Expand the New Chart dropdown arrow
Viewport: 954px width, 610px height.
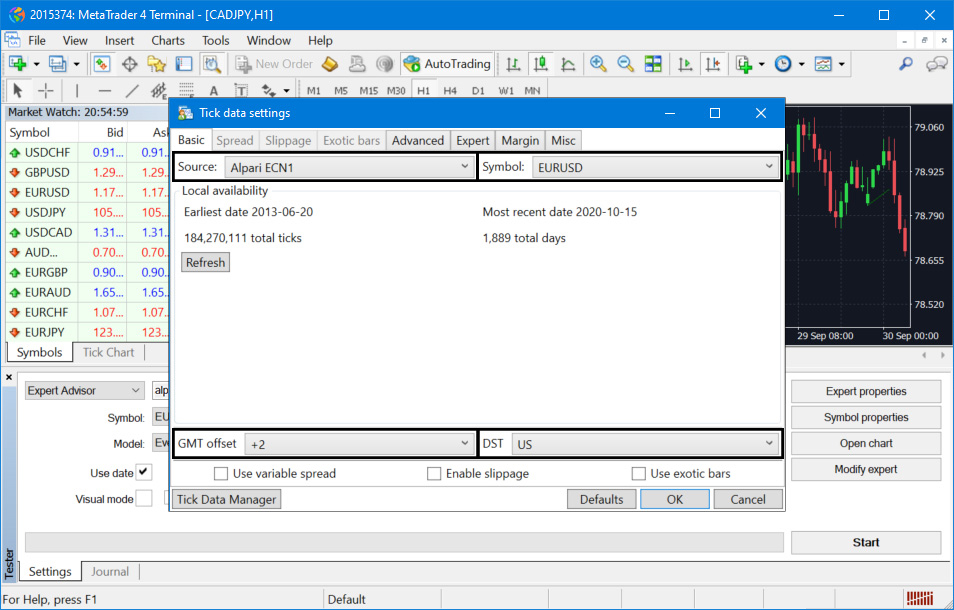pos(37,64)
